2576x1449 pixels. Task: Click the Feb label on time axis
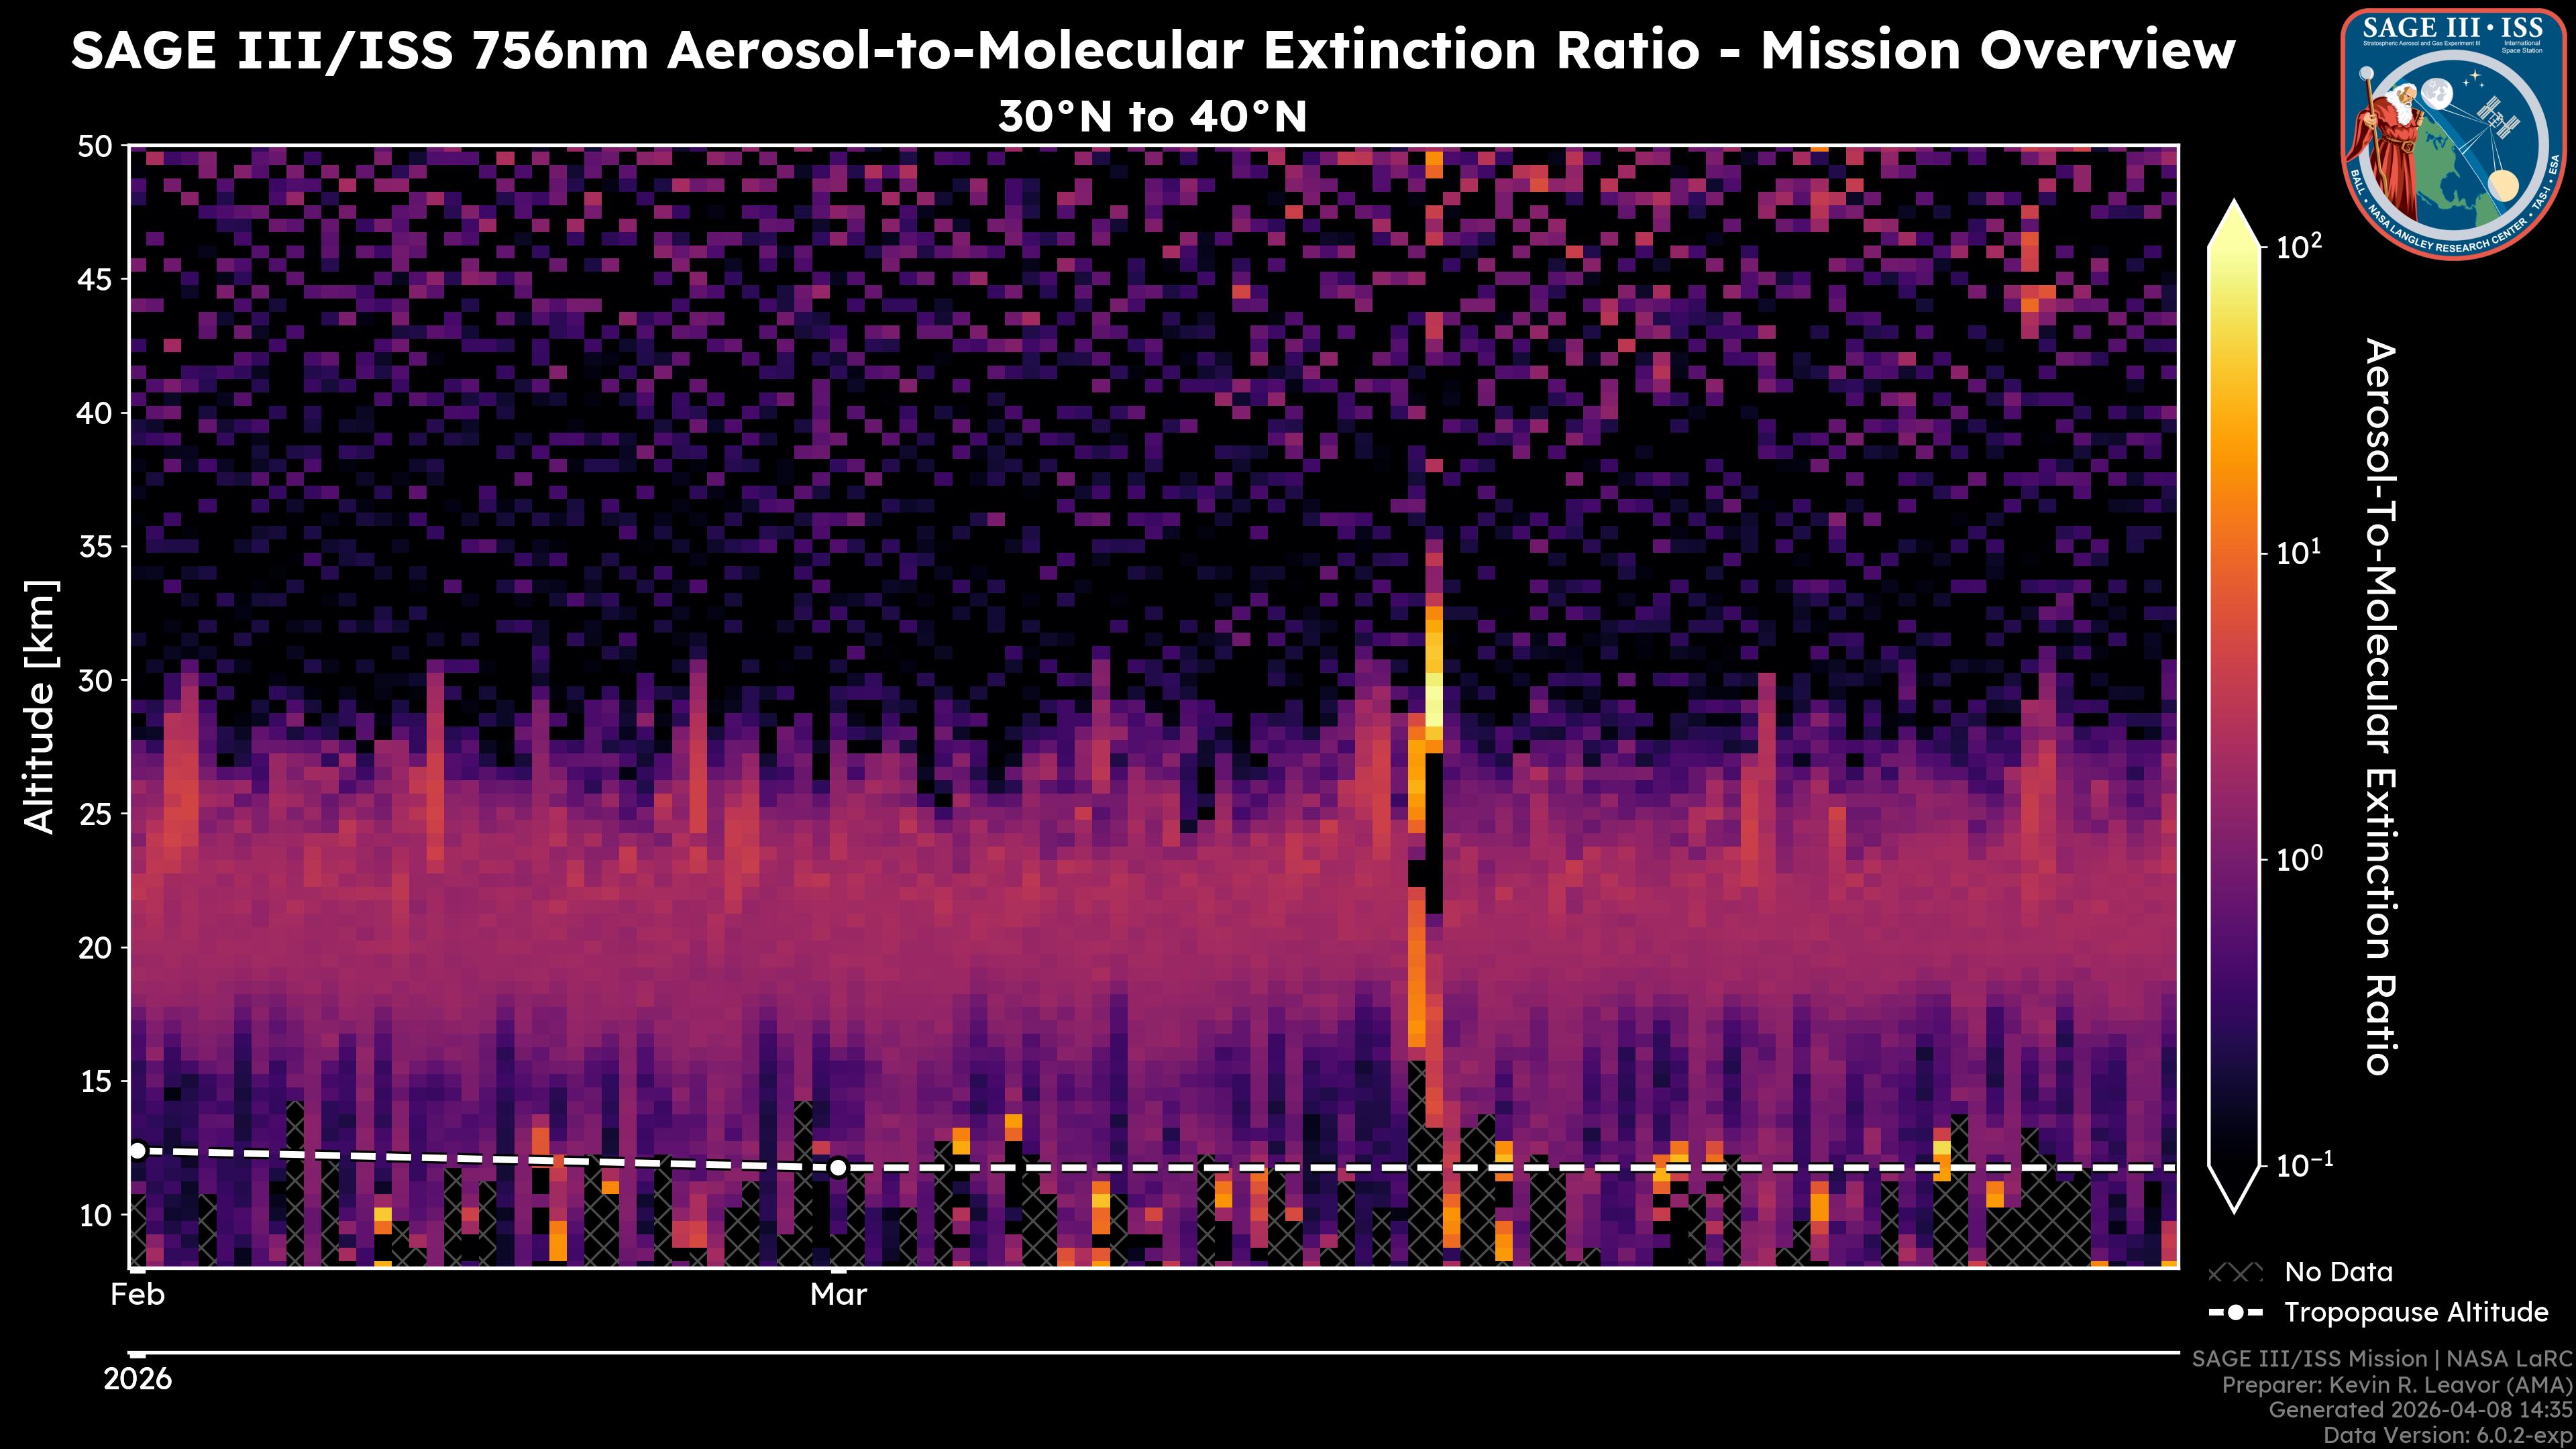tap(138, 1295)
